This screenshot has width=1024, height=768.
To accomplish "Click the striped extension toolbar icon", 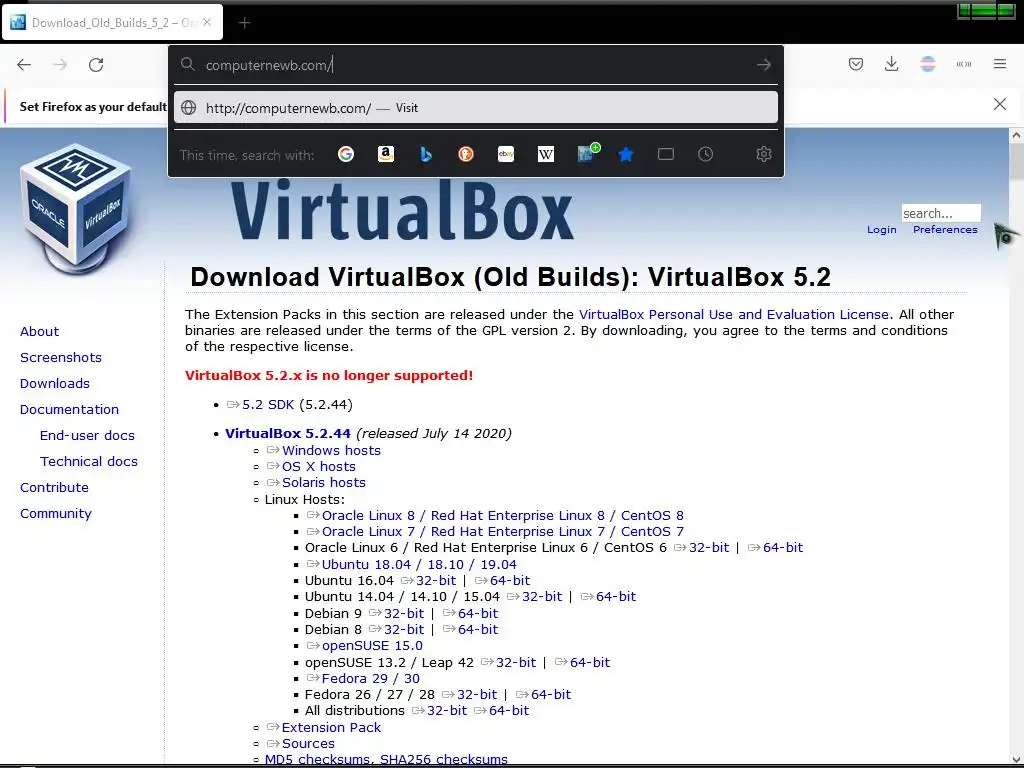I will point(927,64).
